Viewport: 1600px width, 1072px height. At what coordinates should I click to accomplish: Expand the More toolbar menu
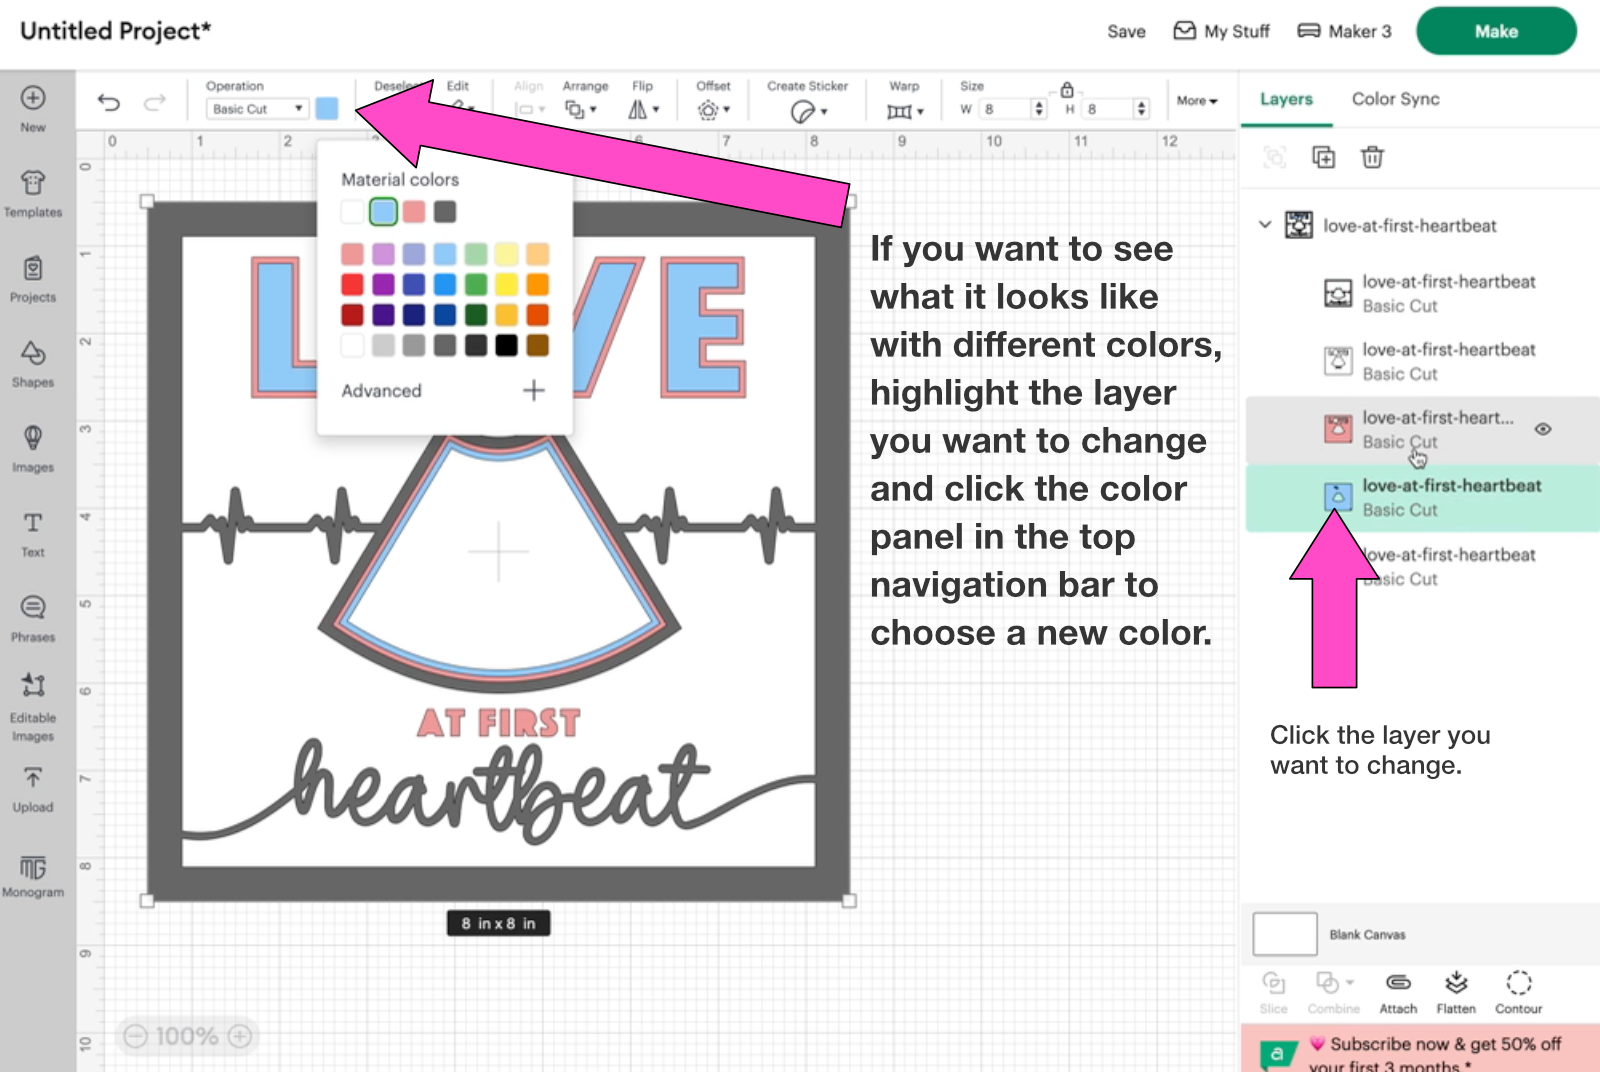click(x=1196, y=101)
